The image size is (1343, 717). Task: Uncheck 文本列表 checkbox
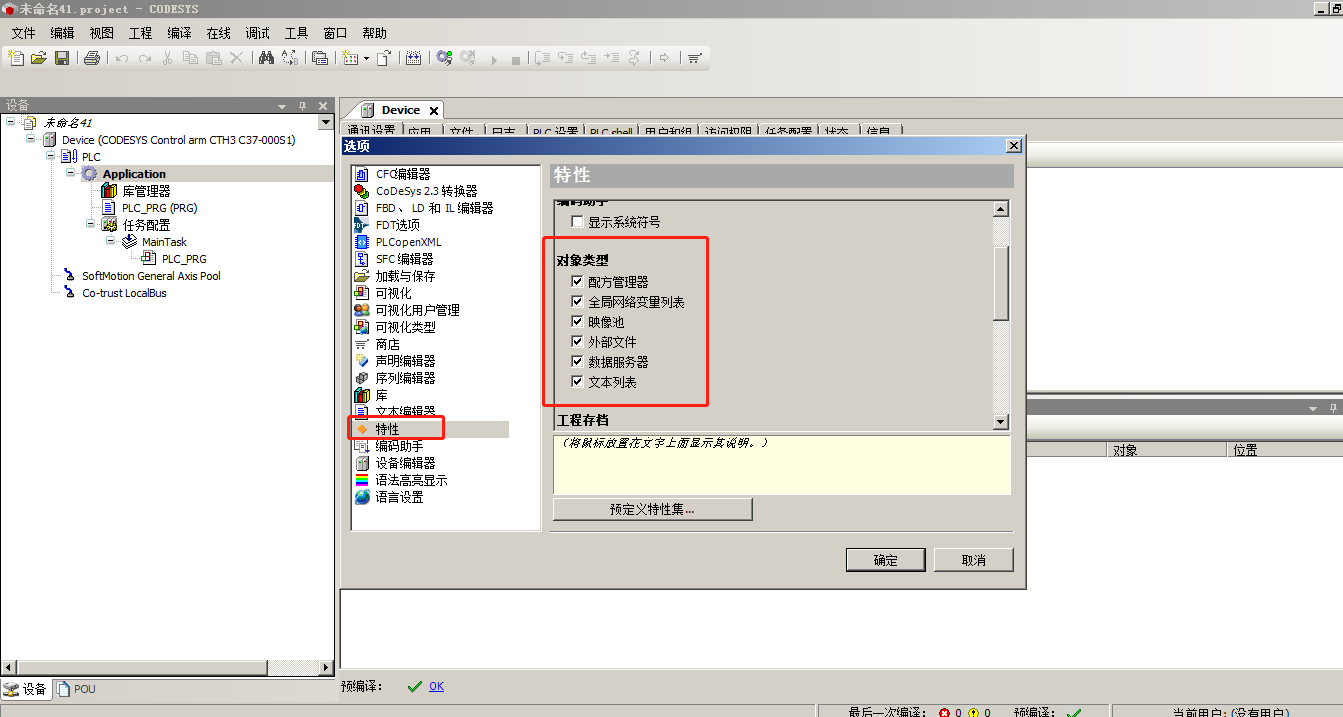pyautogui.click(x=577, y=381)
